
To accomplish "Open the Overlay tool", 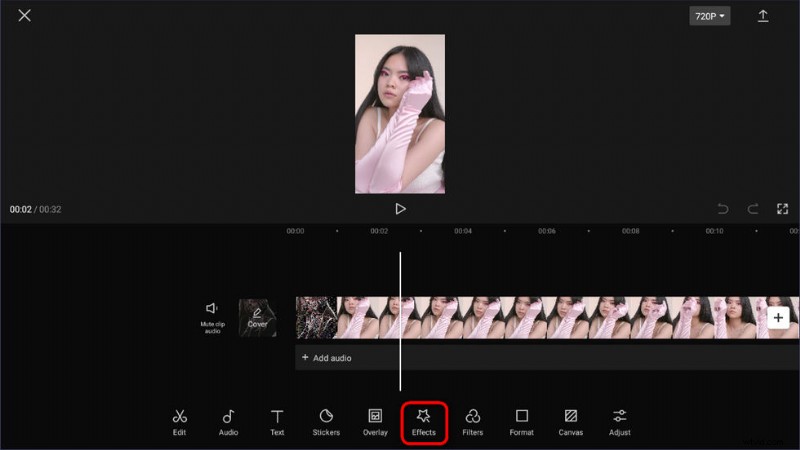I will [x=375, y=422].
